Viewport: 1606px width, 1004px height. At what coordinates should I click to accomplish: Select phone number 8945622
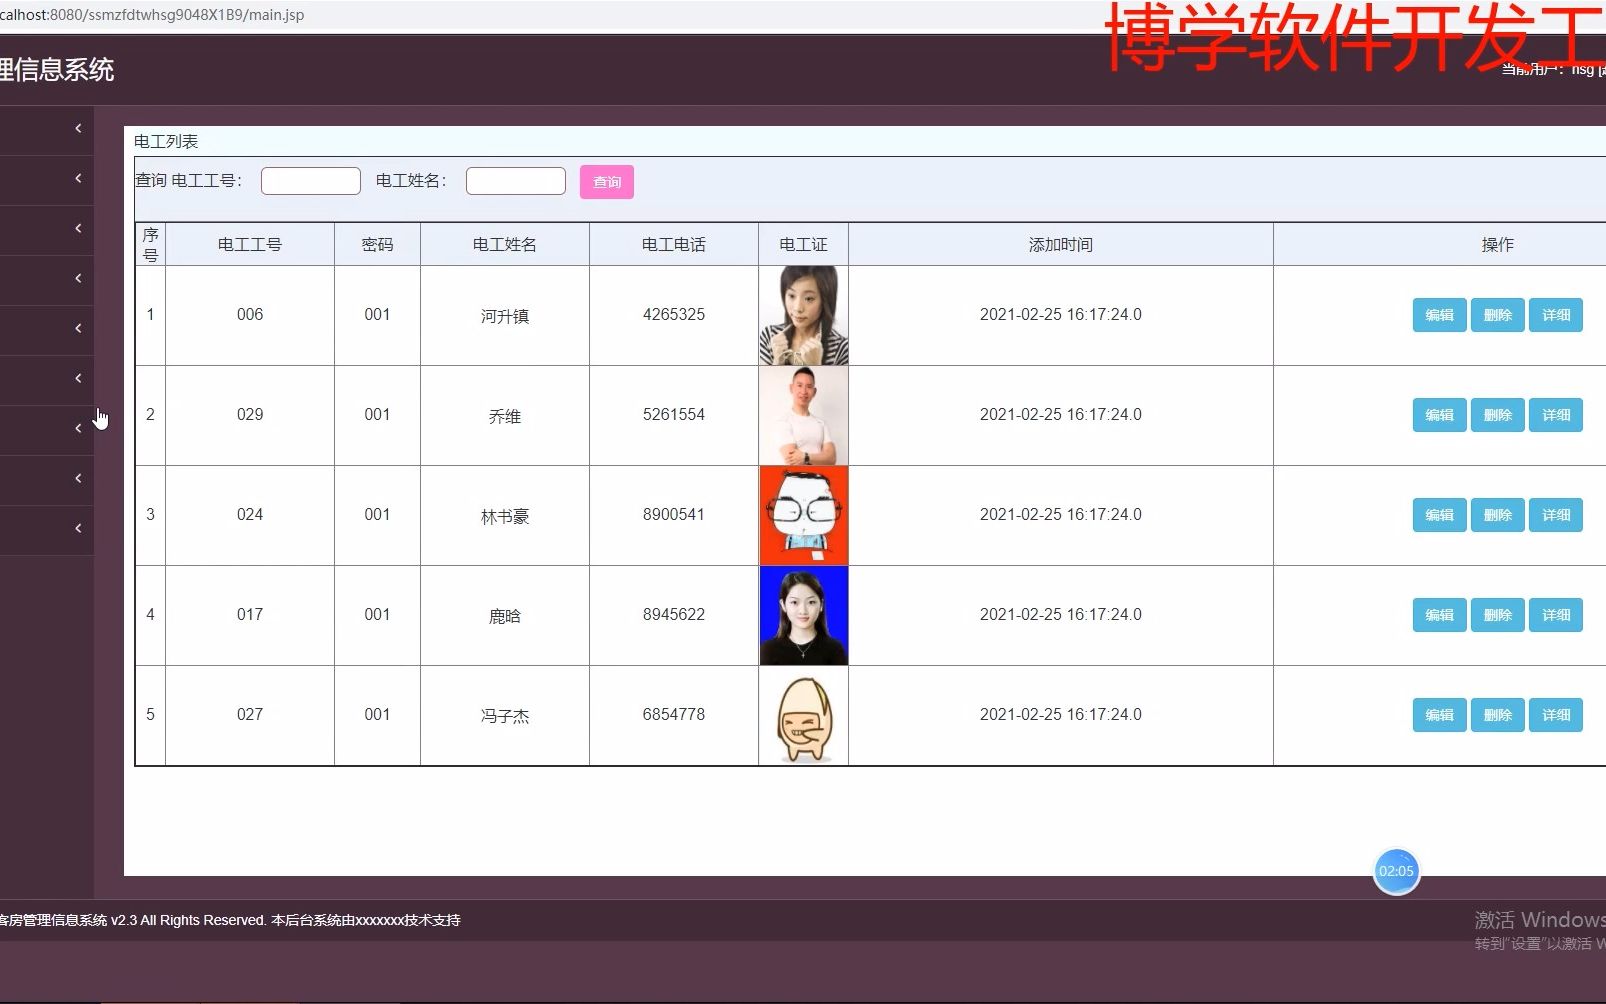pyautogui.click(x=674, y=614)
